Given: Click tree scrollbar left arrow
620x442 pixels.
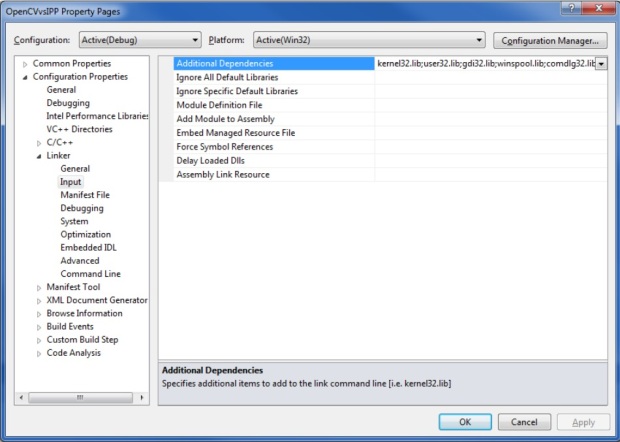Looking at the screenshot, I should click(21, 397).
